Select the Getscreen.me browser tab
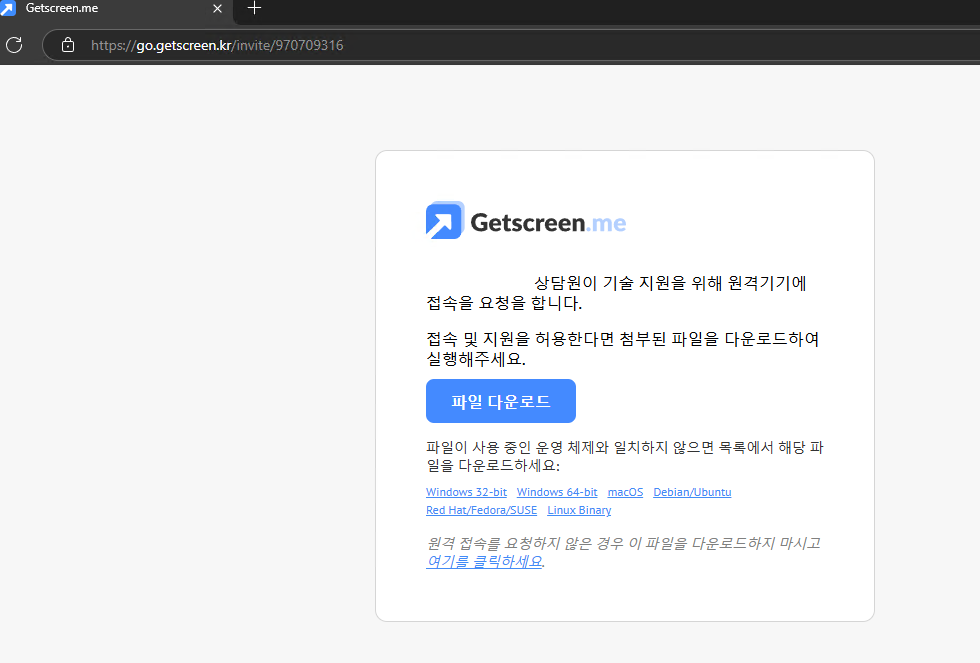980x663 pixels. [116, 9]
